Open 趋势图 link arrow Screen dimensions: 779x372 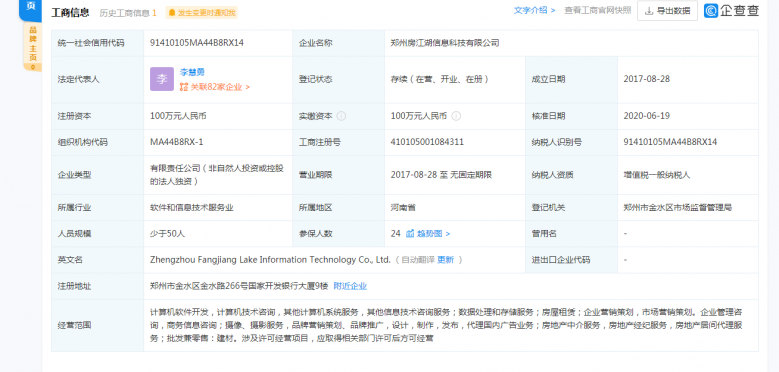[433, 233]
